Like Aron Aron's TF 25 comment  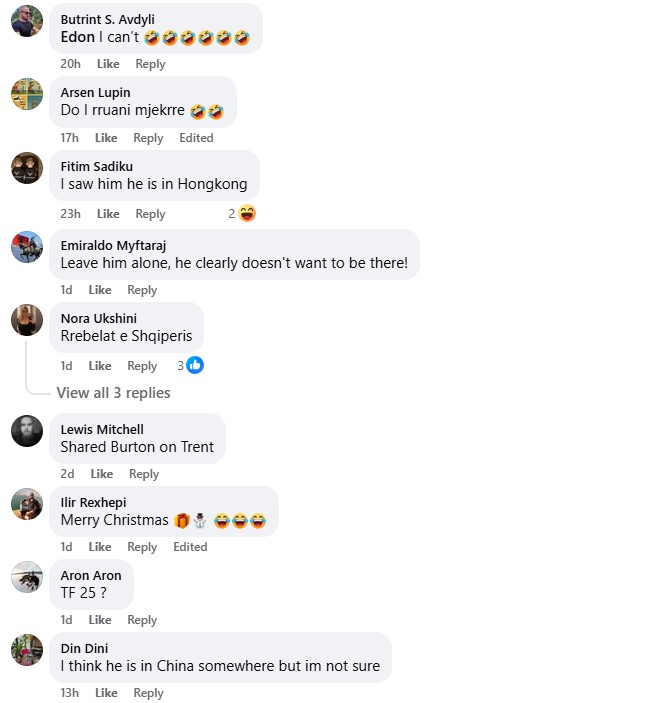coord(100,620)
